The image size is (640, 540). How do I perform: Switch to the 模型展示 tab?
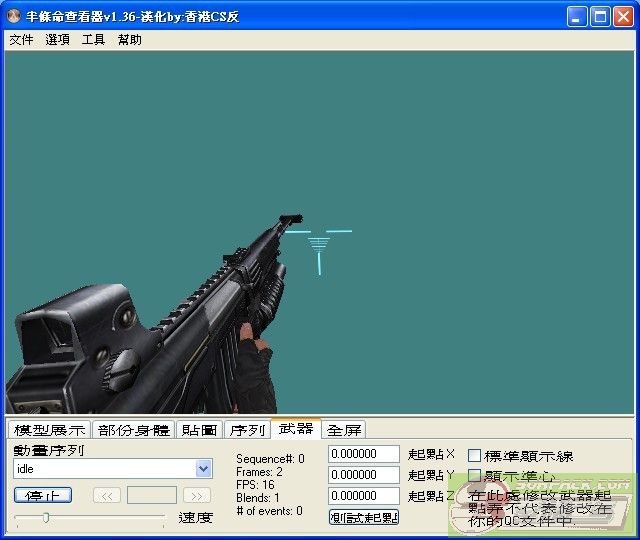(49, 430)
